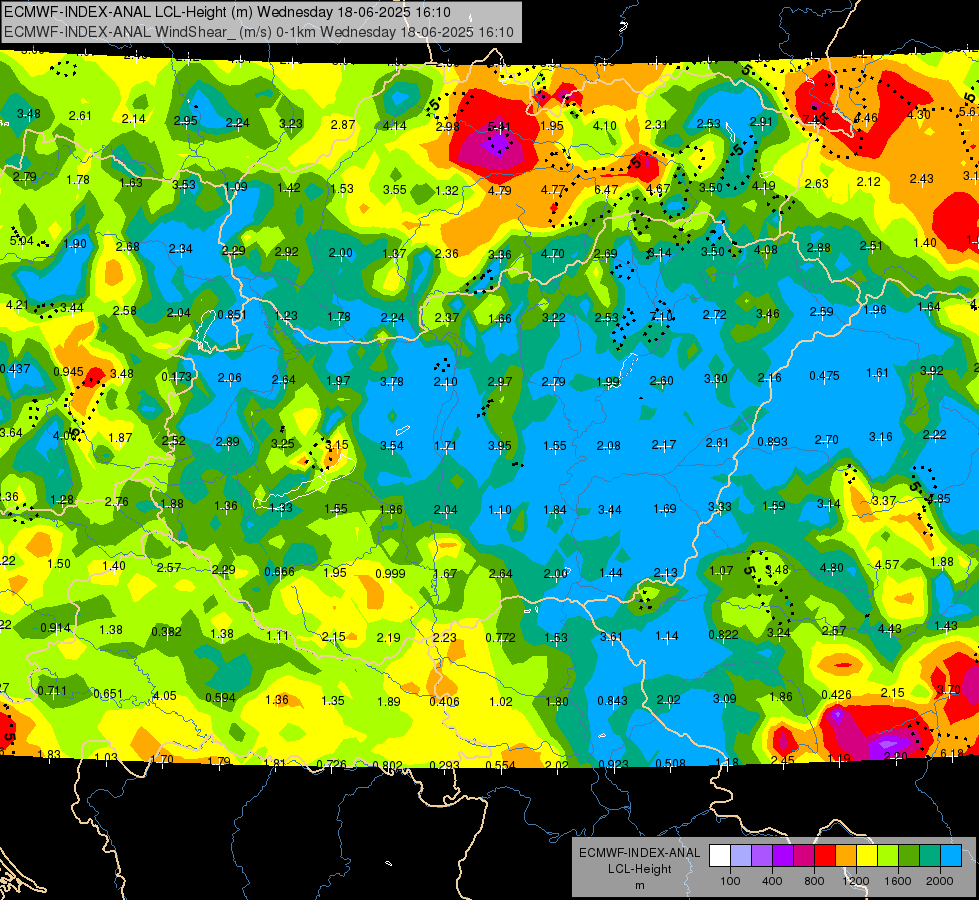This screenshot has height=900, width=979.
Task: Click wind shear value 0.945
Action: [68, 372]
